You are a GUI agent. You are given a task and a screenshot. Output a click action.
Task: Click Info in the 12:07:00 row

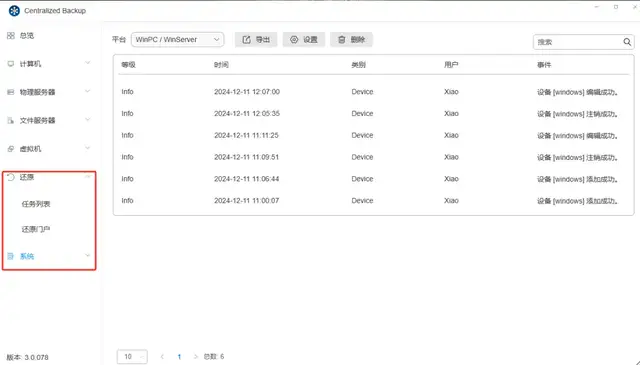pos(127,92)
